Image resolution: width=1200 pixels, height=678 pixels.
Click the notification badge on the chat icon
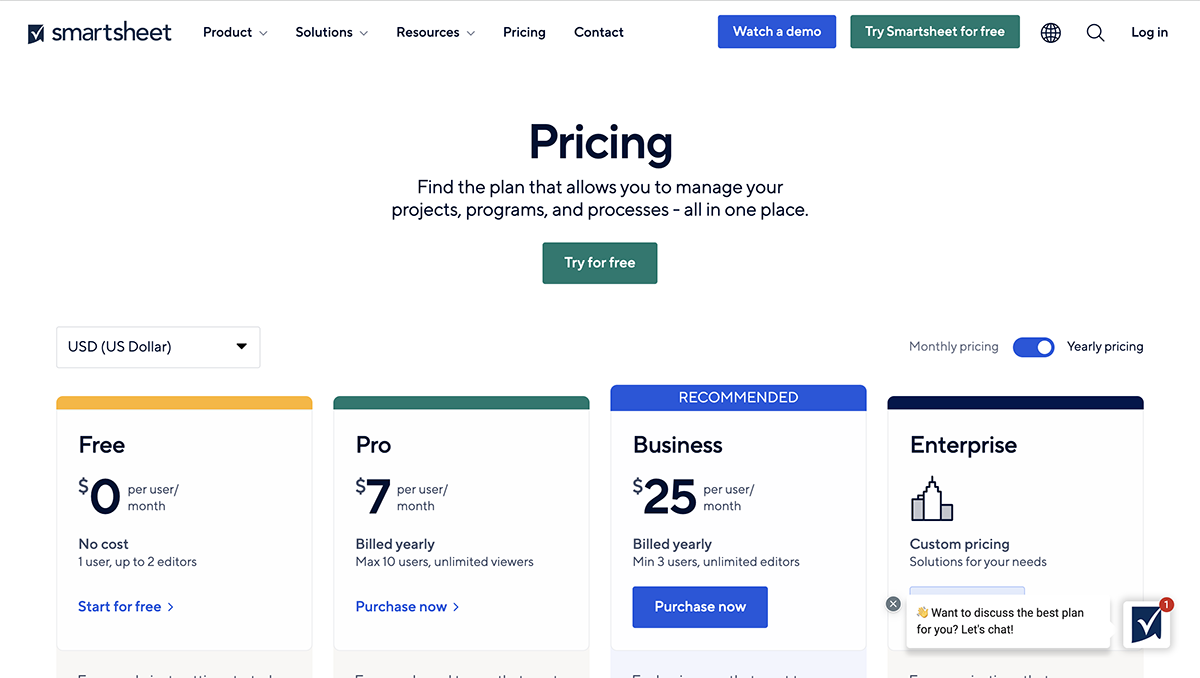[x=1166, y=604]
